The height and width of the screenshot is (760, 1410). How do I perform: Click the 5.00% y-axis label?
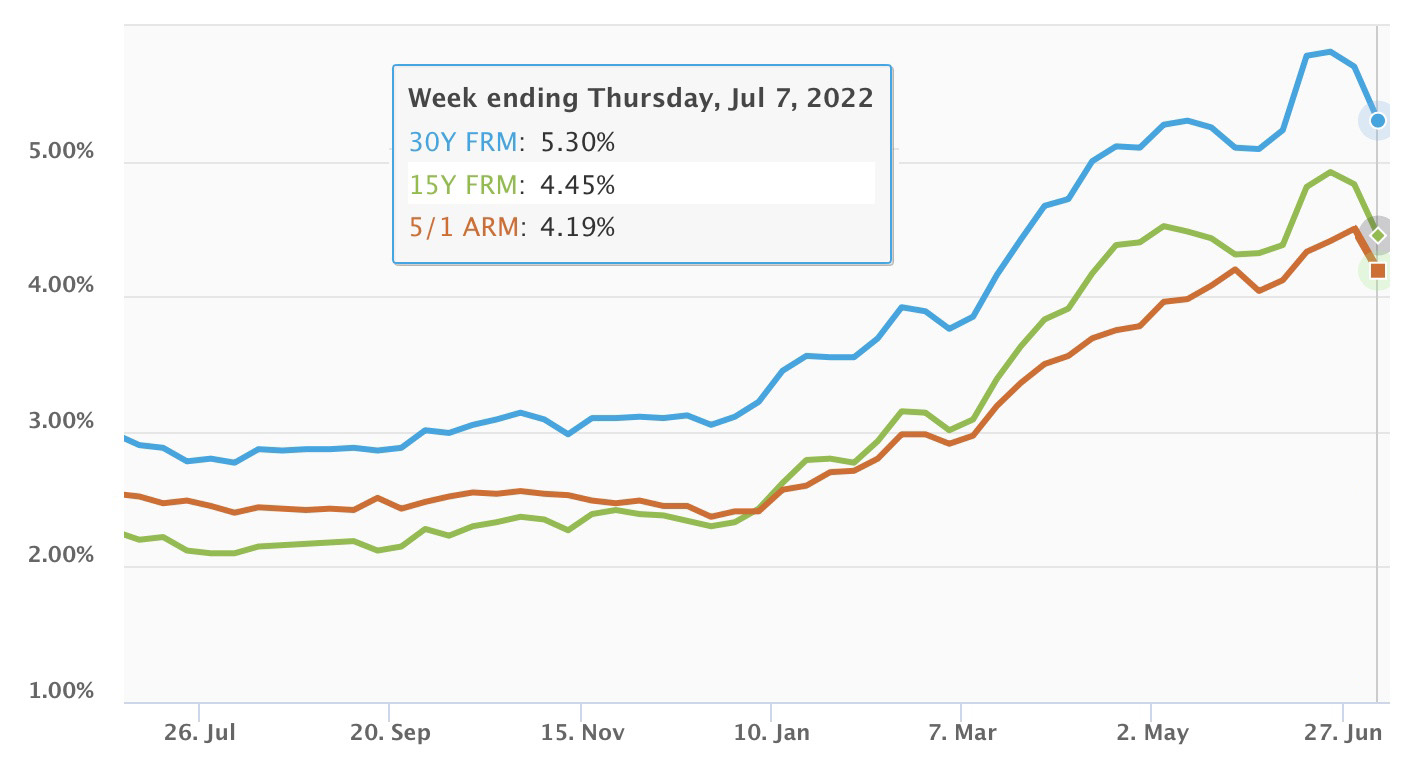click(x=58, y=151)
